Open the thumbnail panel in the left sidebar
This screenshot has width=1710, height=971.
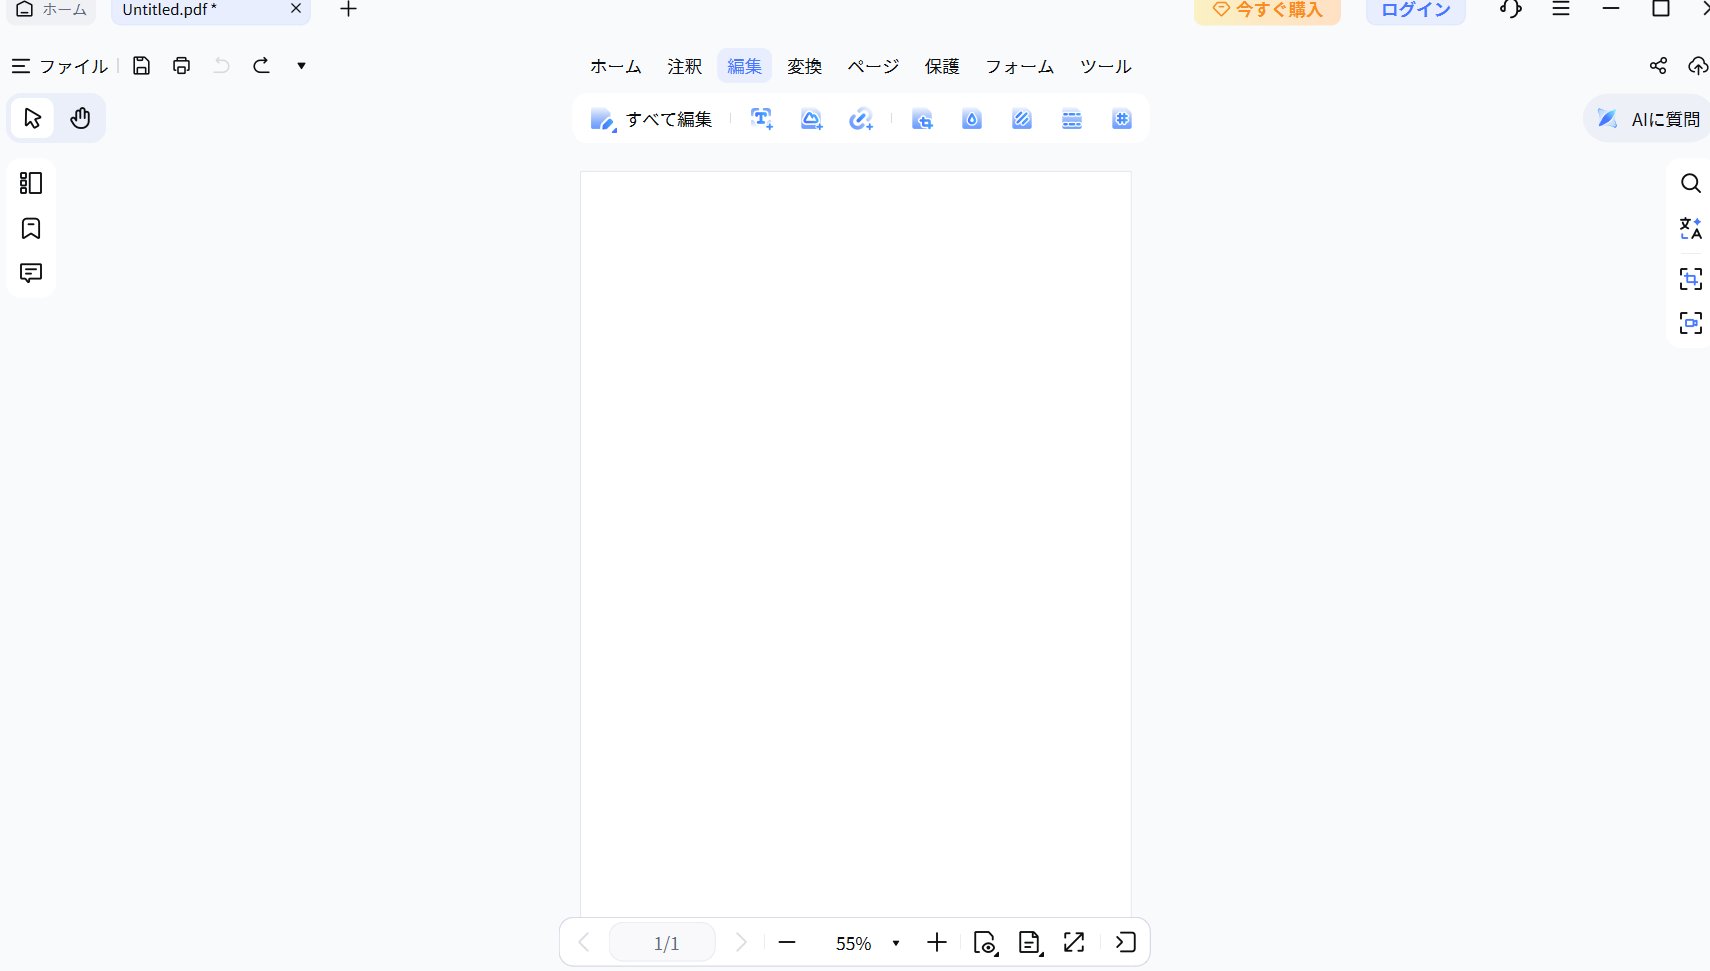click(31, 183)
